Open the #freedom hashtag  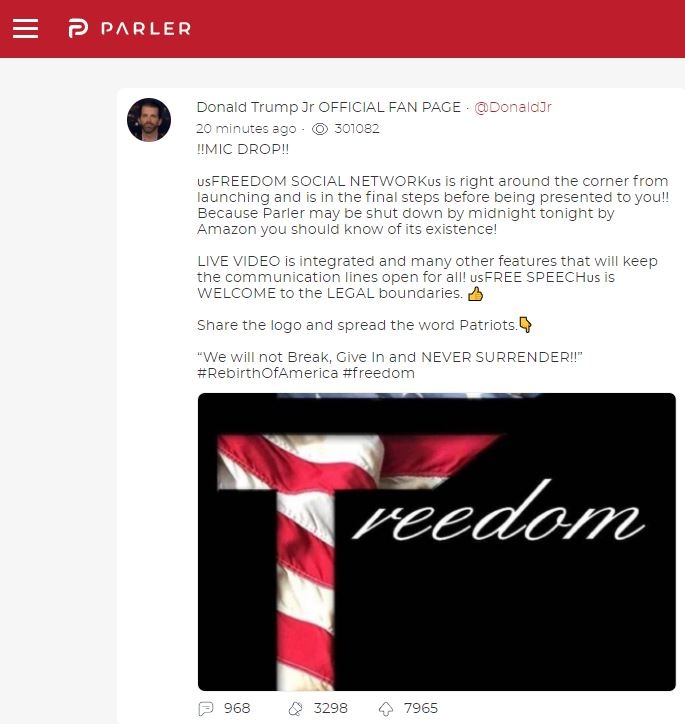[x=379, y=373]
